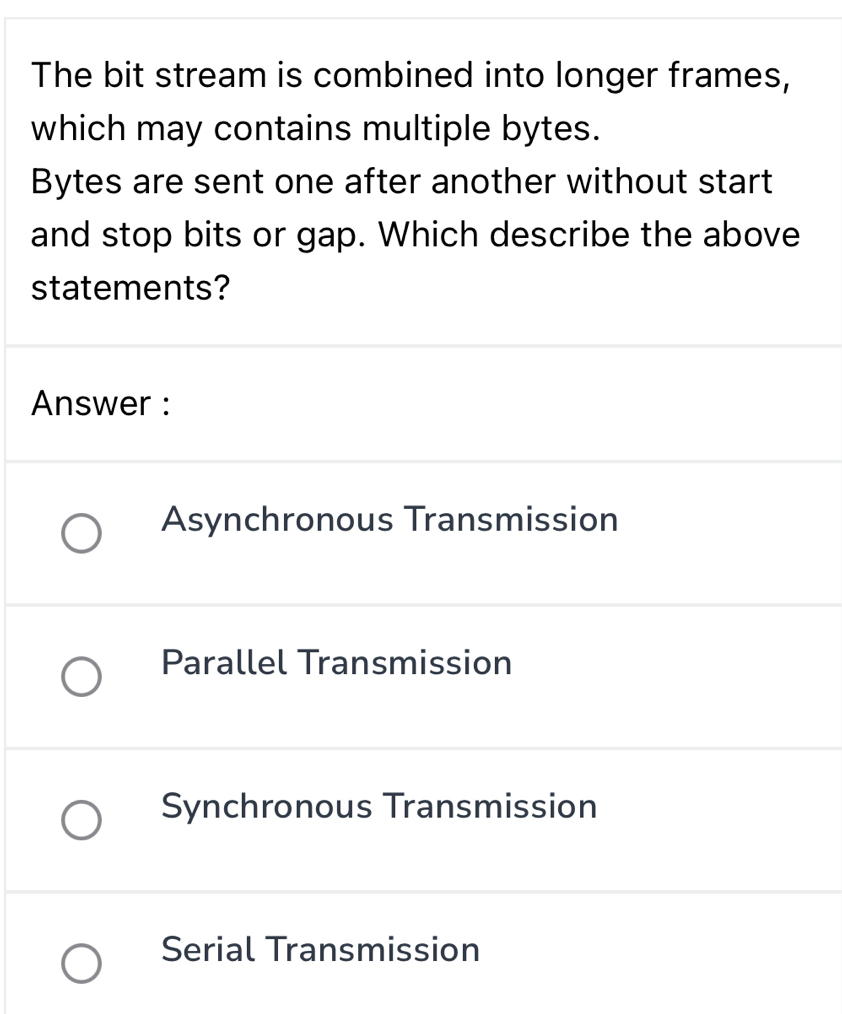
Task: Select the Synchronous Transmission radio button
Action: click(81, 820)
